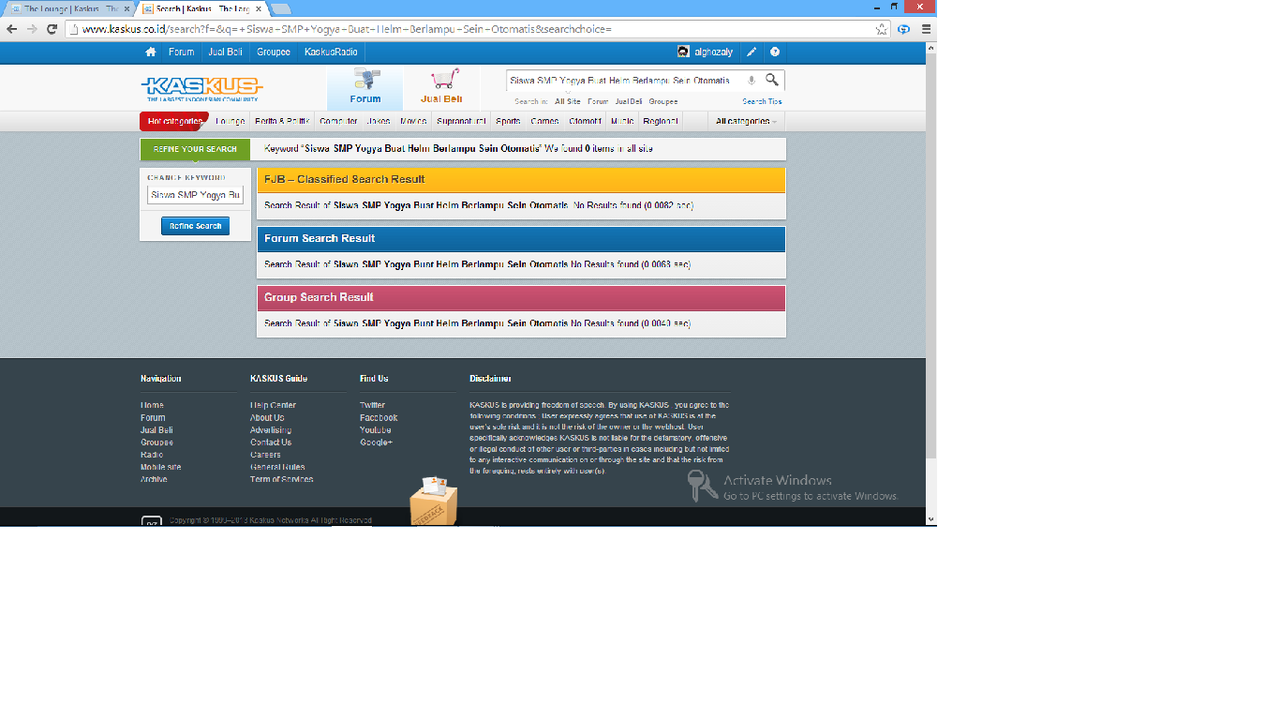Expand the All categories dropdown
This screenshot has height=720, width=1280.
pyautogui.click(x=745, y=121)
